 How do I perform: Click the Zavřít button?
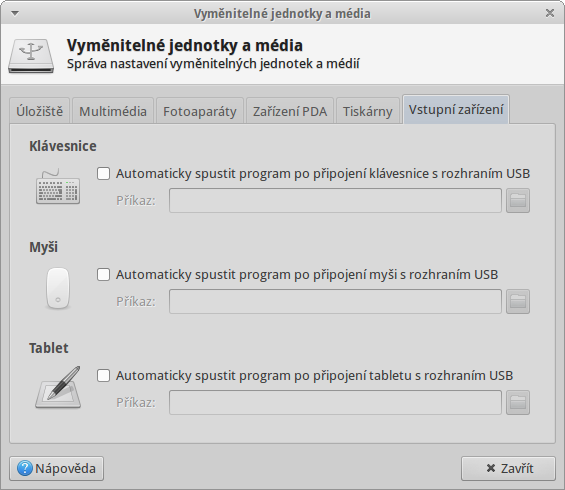pyautogui.click(x=508, y=468)
